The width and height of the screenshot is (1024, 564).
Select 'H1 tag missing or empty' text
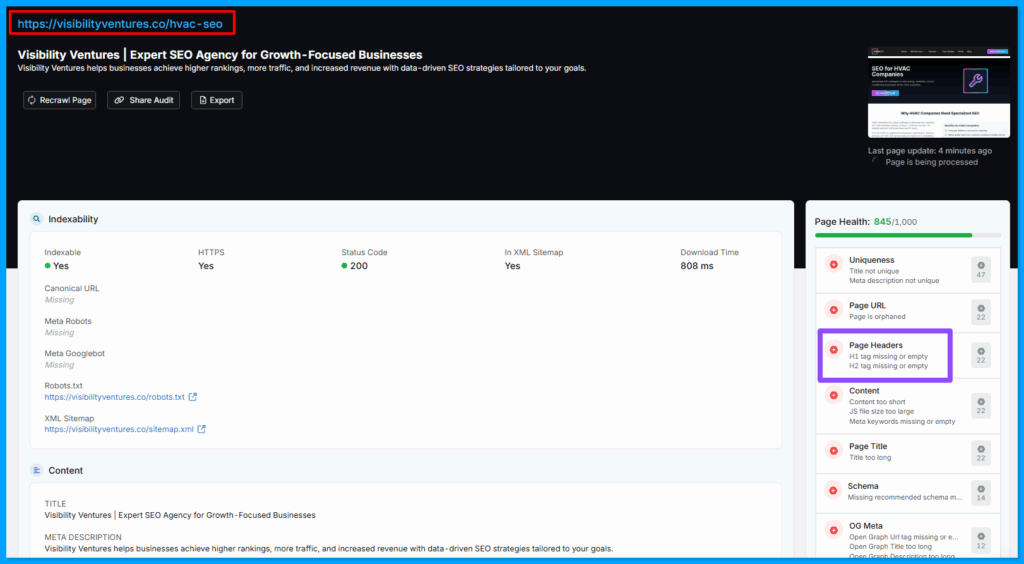[x=888, y=356]
